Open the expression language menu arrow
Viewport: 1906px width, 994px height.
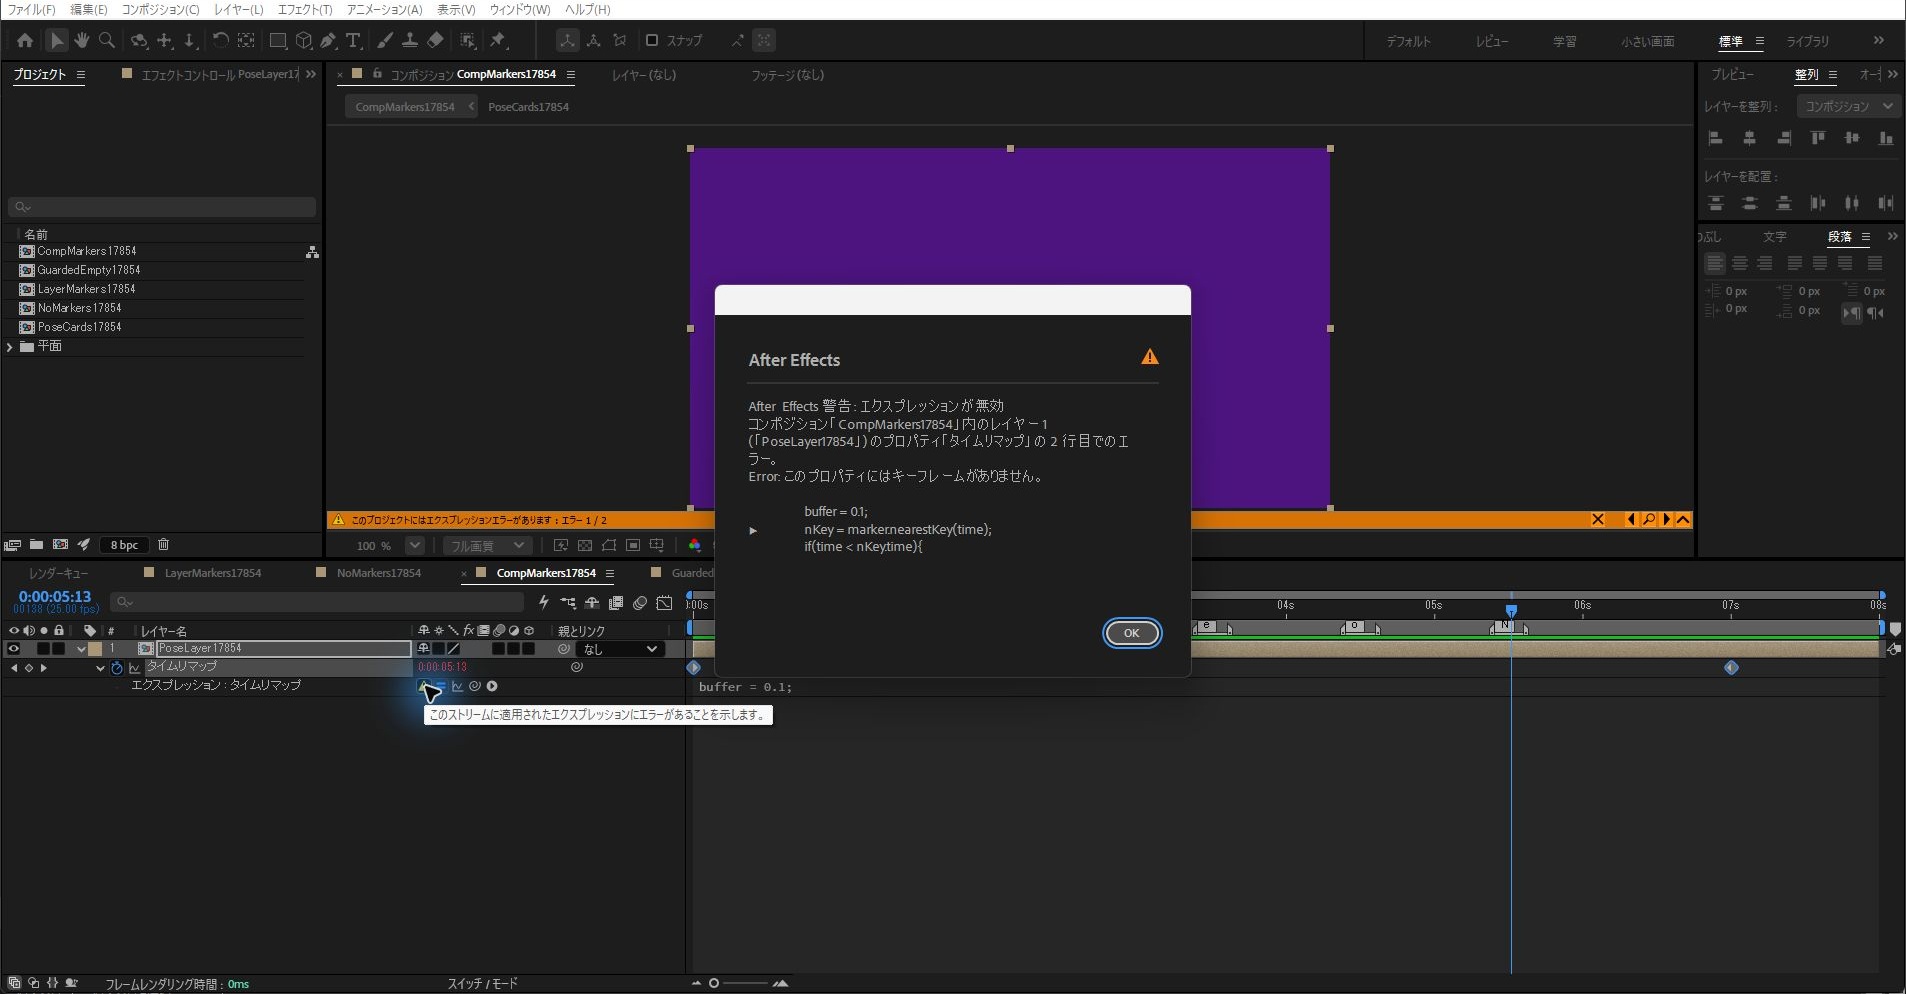tap(492, 686)
